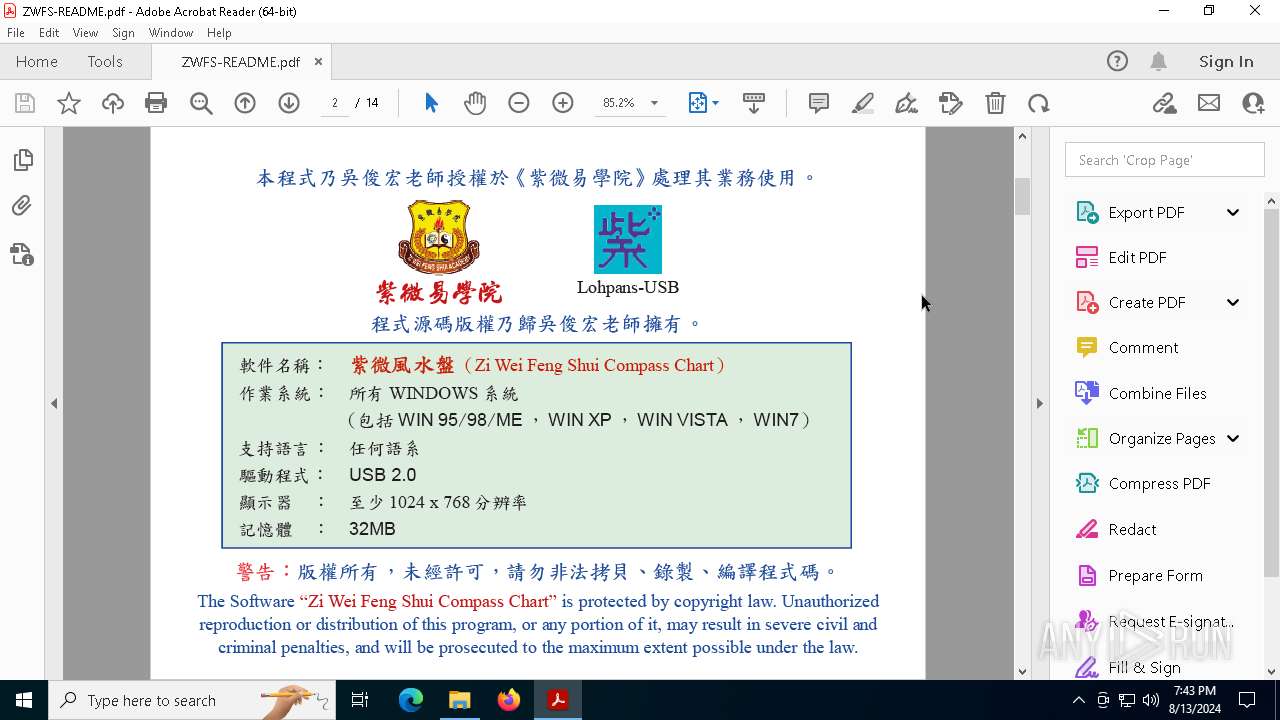Send the file by email
This screenshot has width=1280, height=720.
click(x=1209, y=103)
